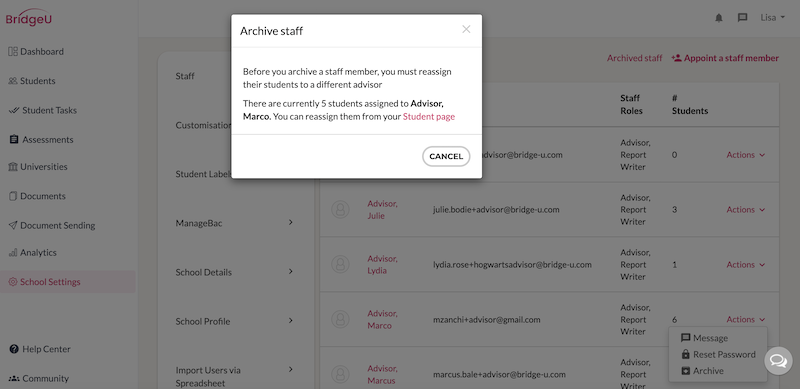Open Advisor, Marcus profile link
Screen dimensions: 800x389
pos(382,374)
